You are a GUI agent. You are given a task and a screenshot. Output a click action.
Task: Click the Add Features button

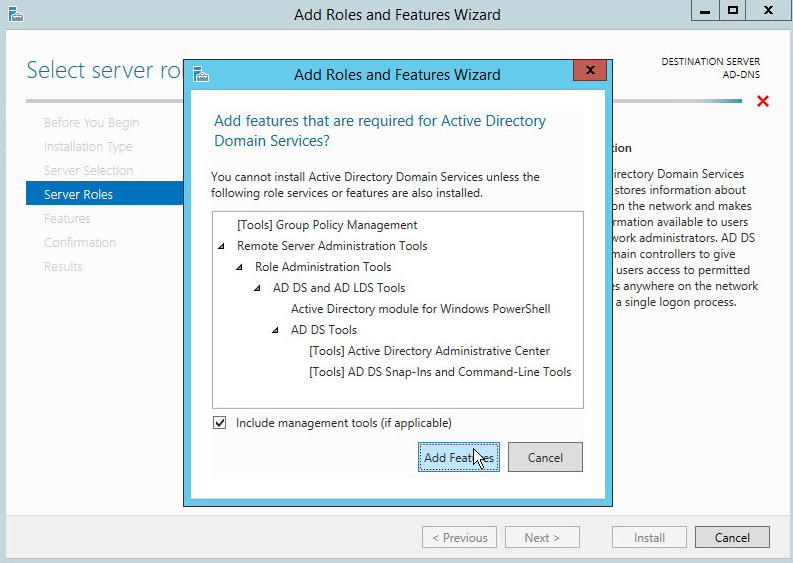(459, 457)
